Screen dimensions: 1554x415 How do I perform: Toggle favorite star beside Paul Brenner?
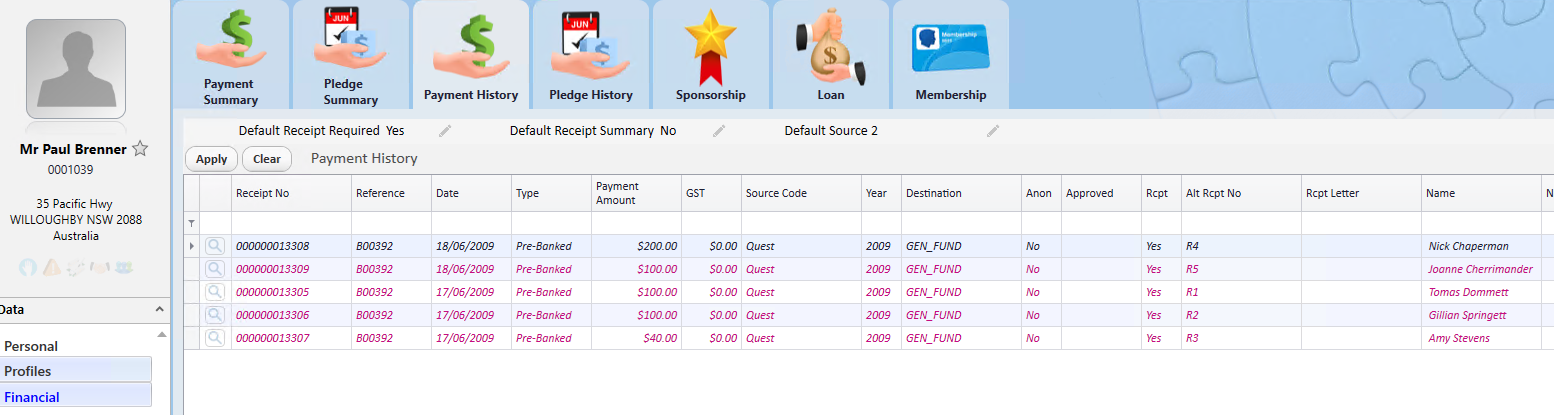pyautogui.click(x=140, y=149)
